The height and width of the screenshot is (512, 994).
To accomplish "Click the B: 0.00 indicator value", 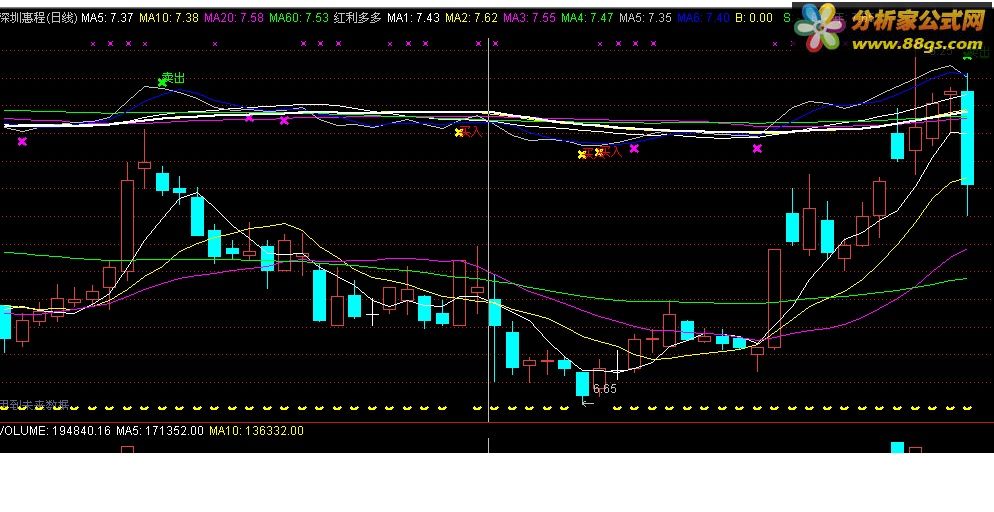I will click(754, 18).
